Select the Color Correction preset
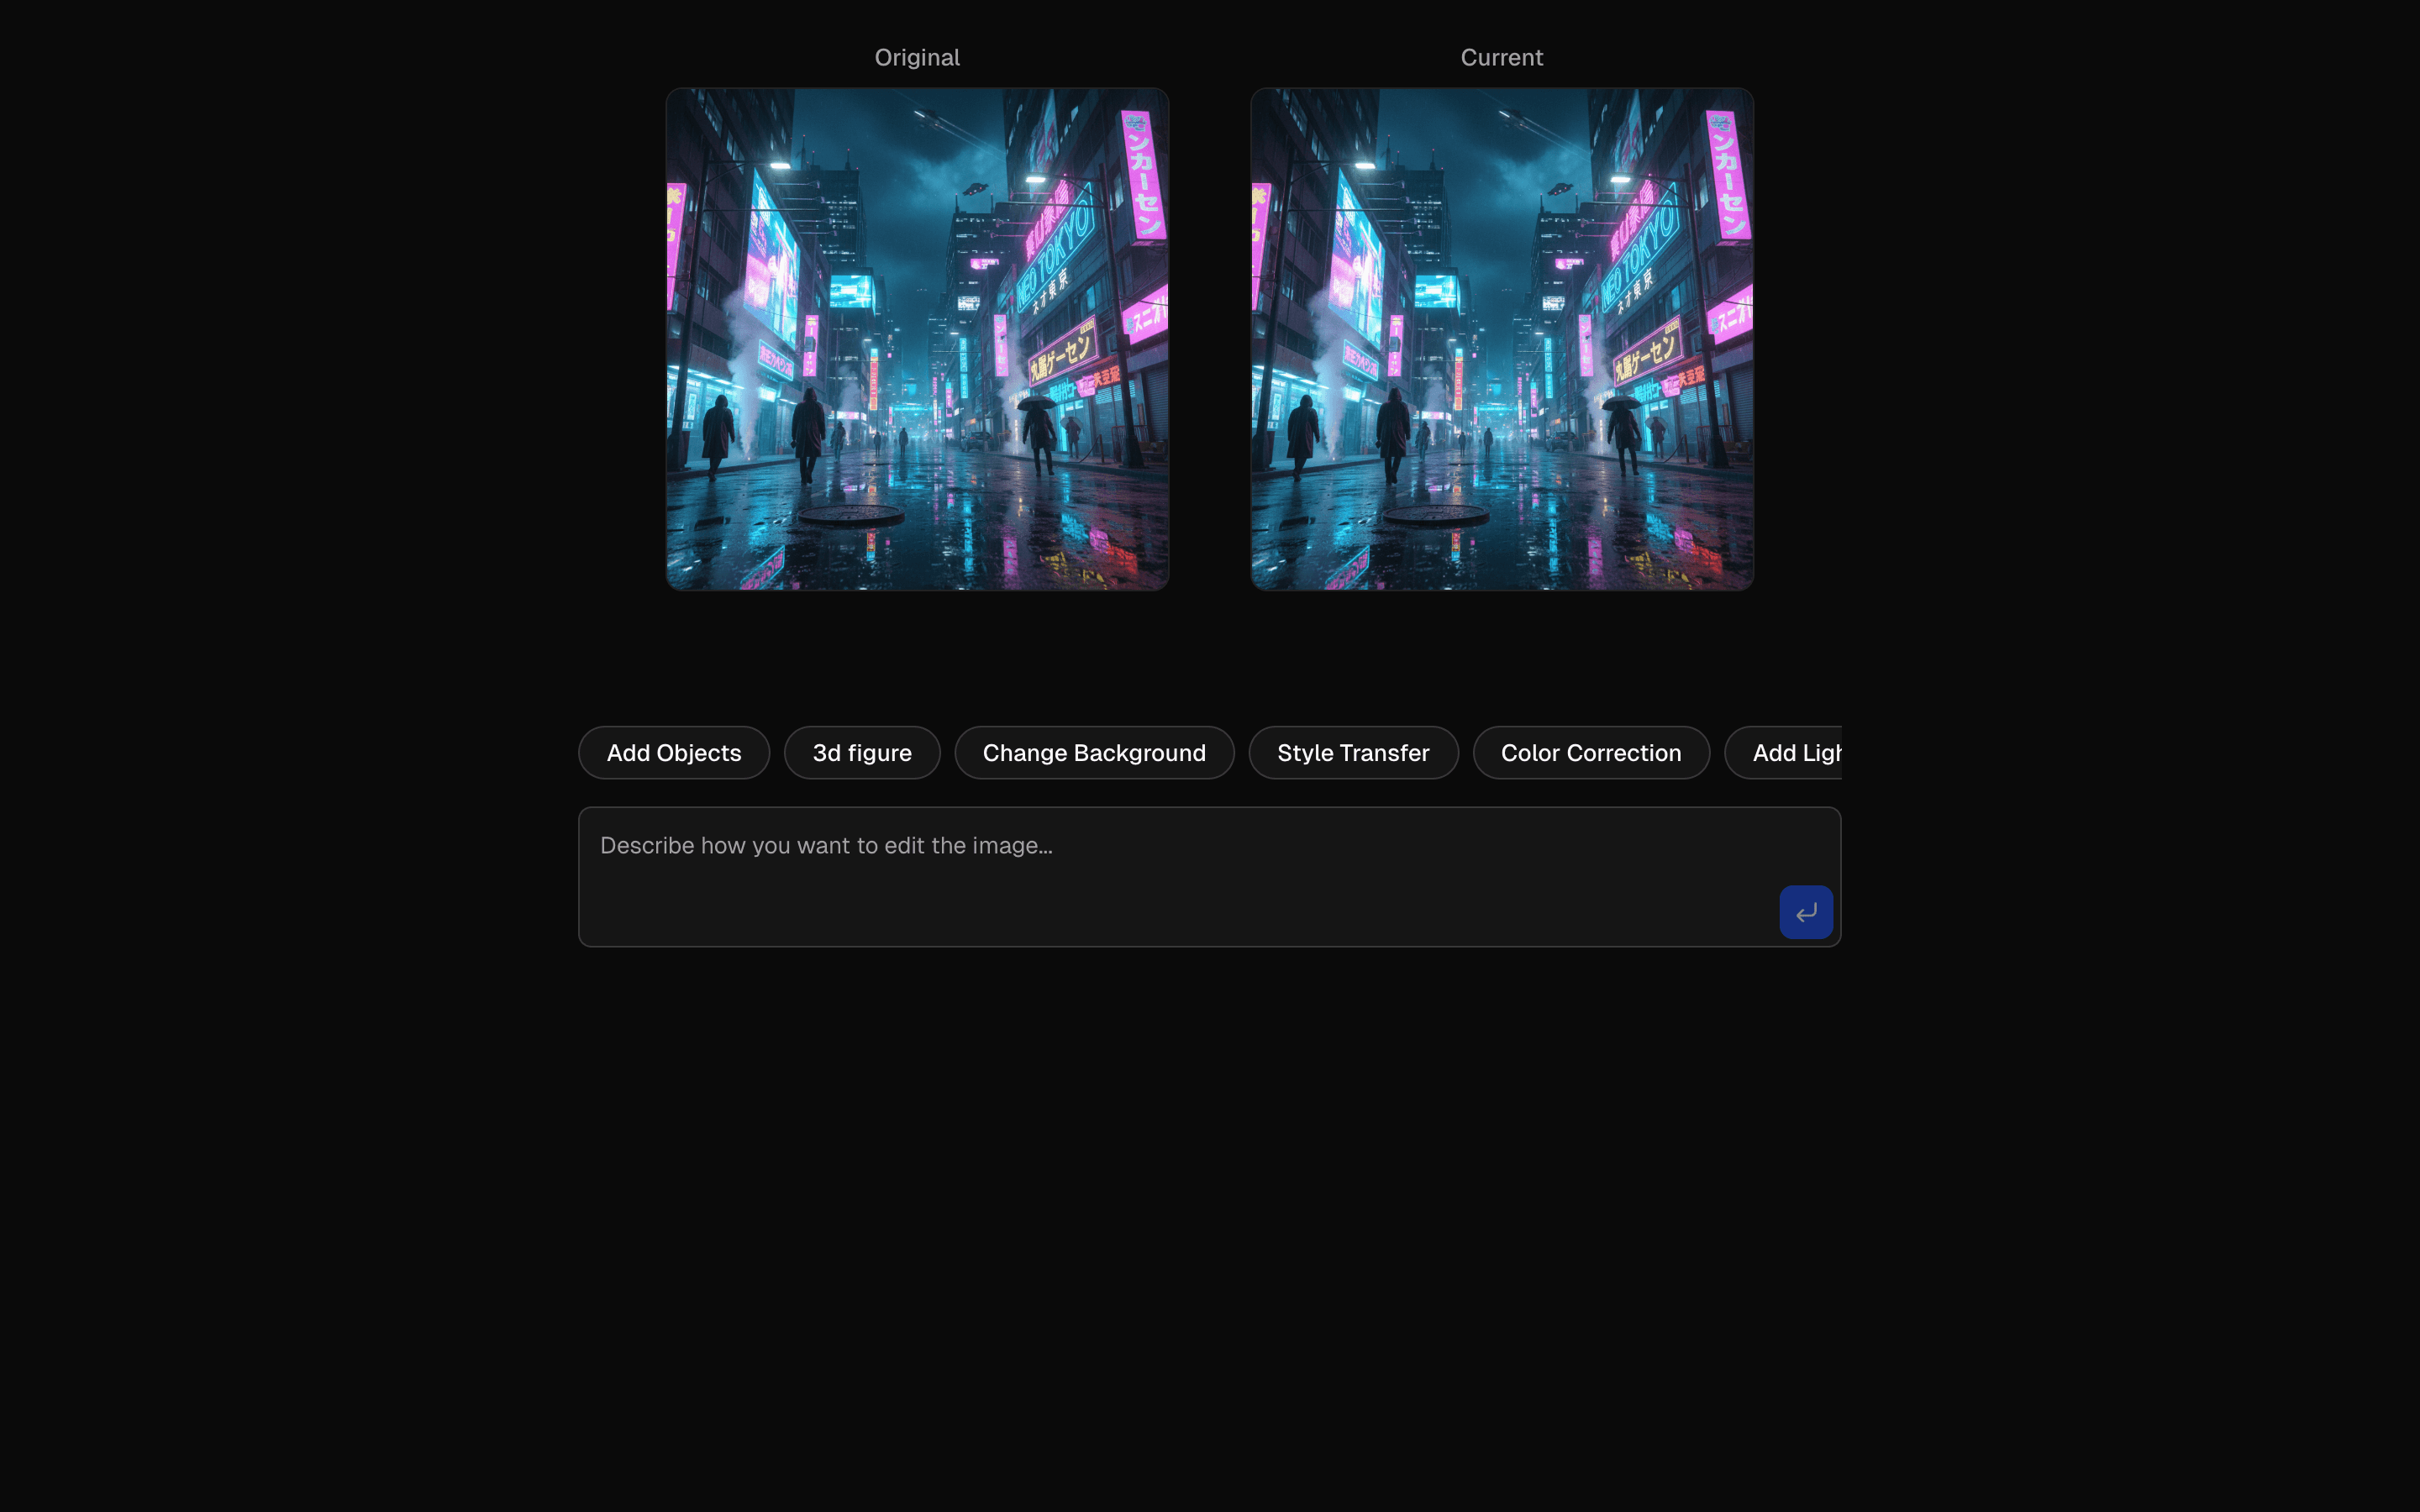2420x1512 pixels. click(1590, 752)
